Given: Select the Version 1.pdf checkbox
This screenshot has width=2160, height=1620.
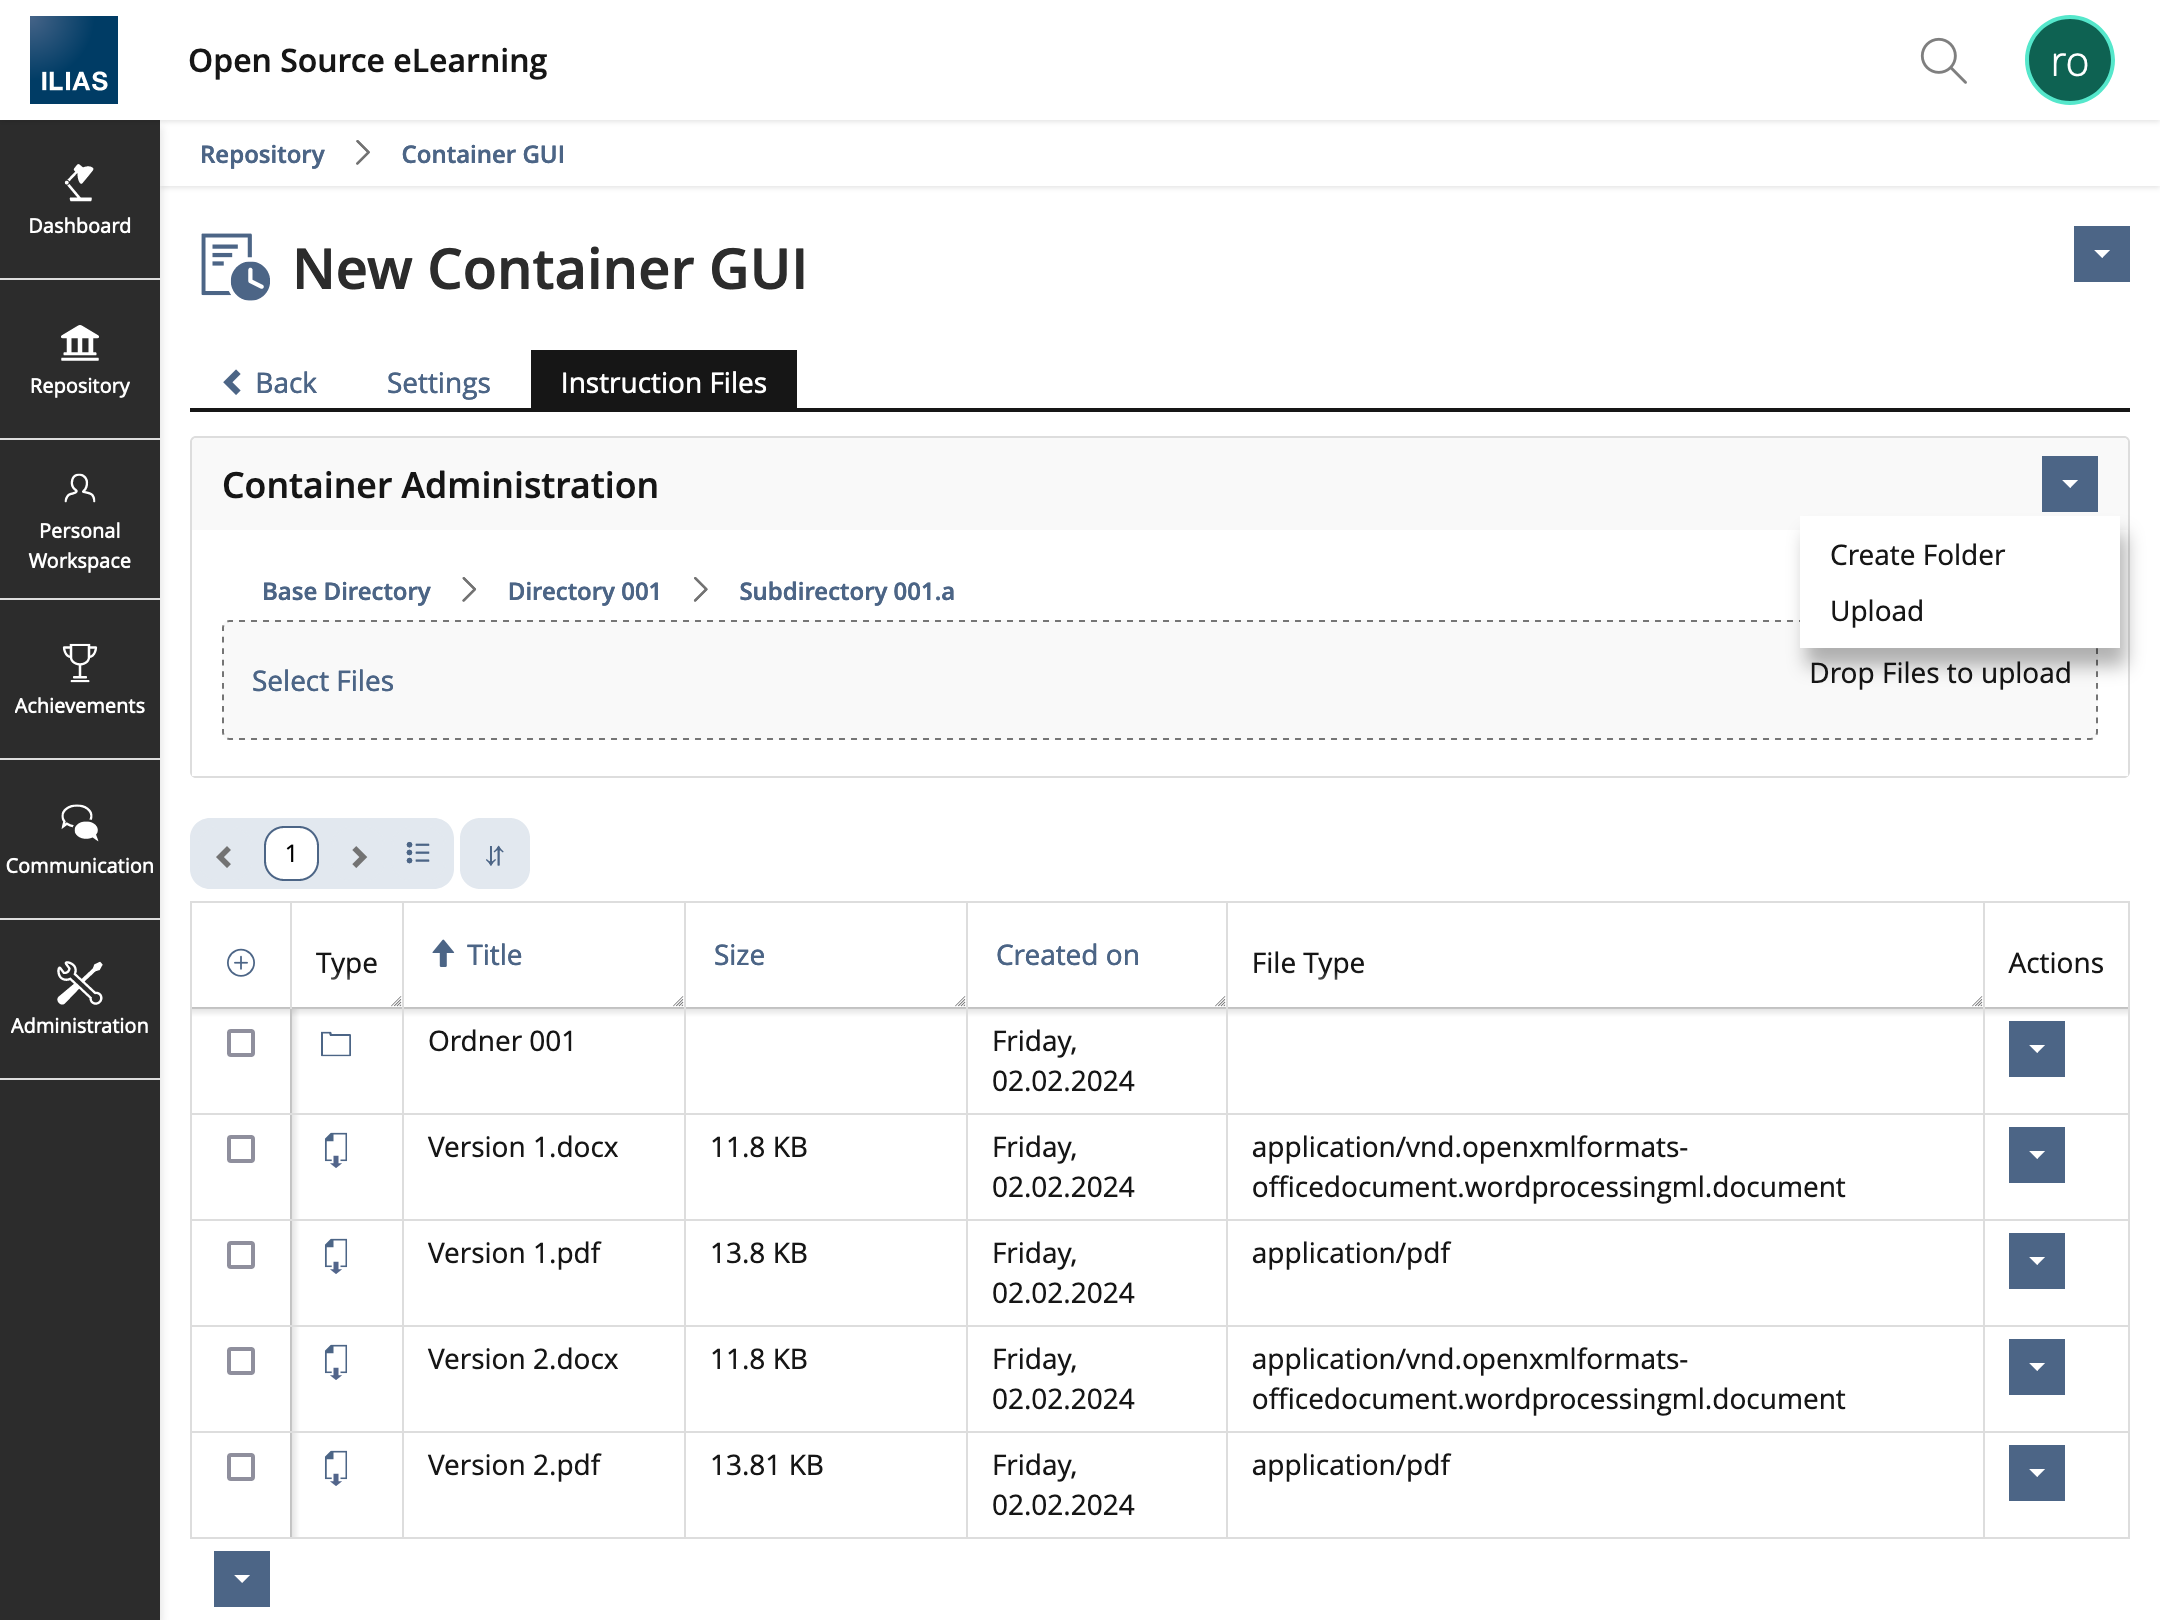Looking at the screenshot, I should (241, 1255).
